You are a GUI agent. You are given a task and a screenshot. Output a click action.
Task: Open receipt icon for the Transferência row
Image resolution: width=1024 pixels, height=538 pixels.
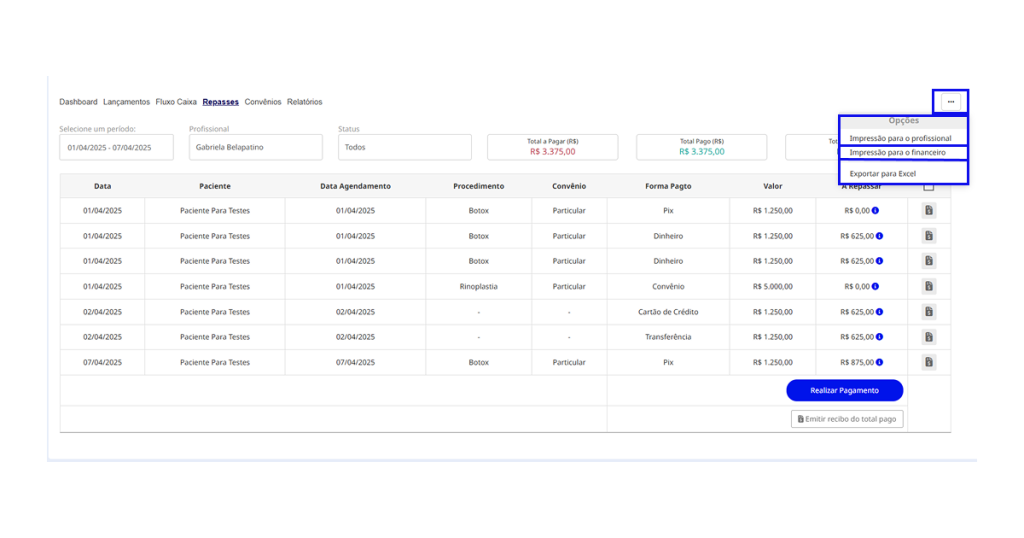click(x=929, y=337)
